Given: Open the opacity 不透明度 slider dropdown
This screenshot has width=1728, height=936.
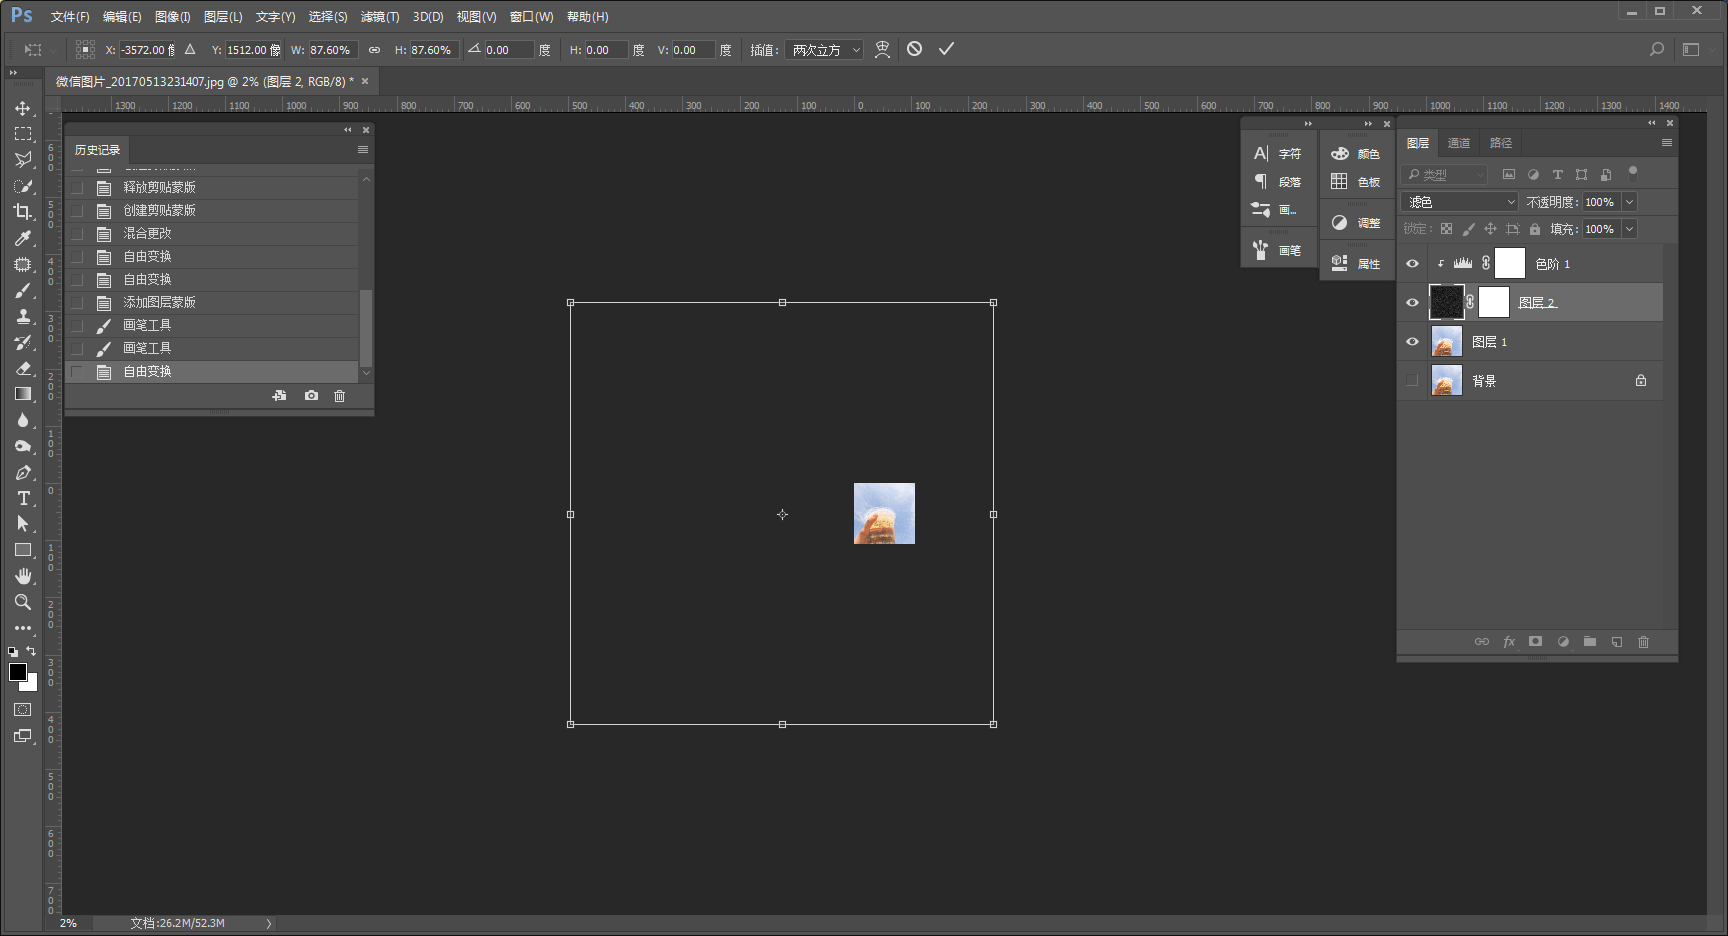Looking at the screenshot, I should coord(1629,202).
